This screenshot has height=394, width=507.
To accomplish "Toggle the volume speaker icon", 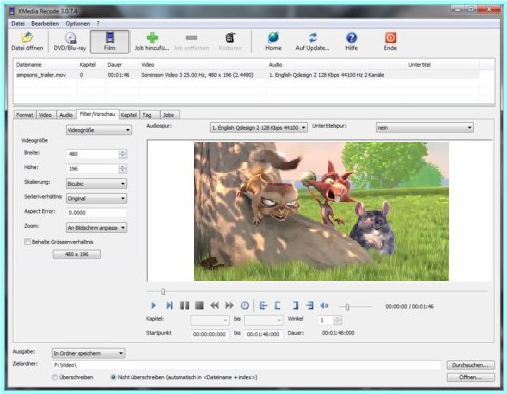I will pos(324,305).
